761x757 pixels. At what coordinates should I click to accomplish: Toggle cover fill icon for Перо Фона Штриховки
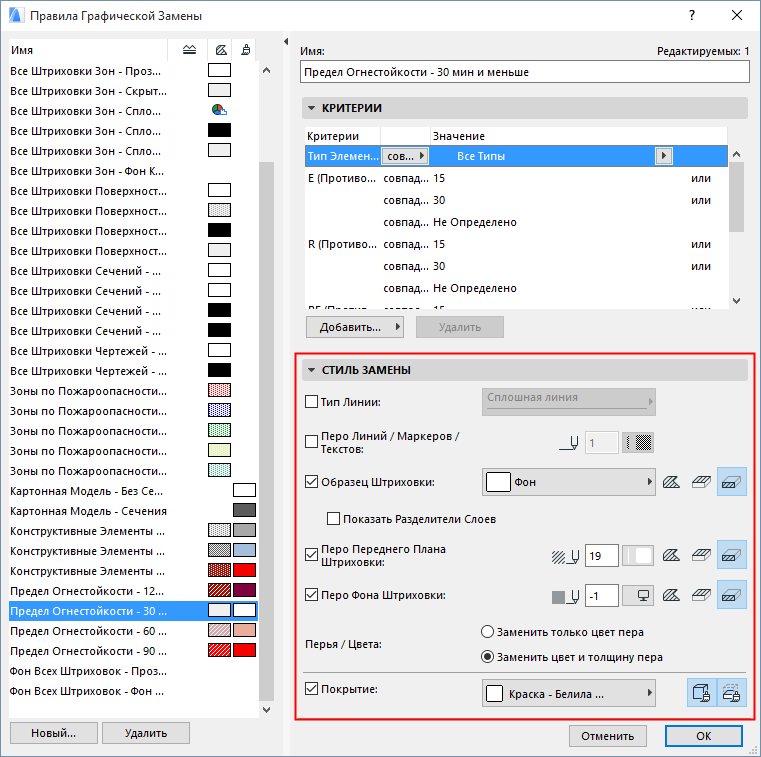click(x=701, y=595)
